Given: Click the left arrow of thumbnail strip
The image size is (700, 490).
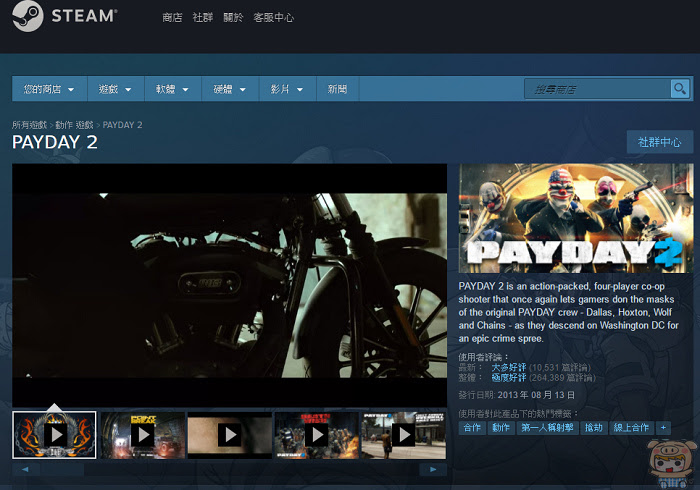Looking at the screenshot, I should (25, 469).
